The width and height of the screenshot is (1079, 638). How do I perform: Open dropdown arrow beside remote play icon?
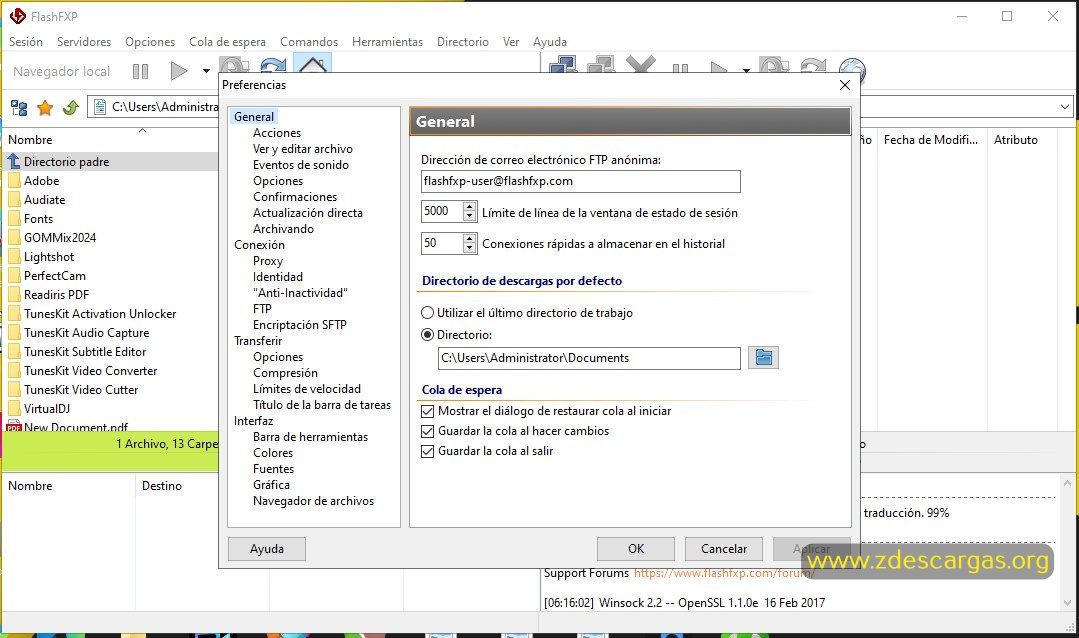pyautogui.click(x=746, y=70)
